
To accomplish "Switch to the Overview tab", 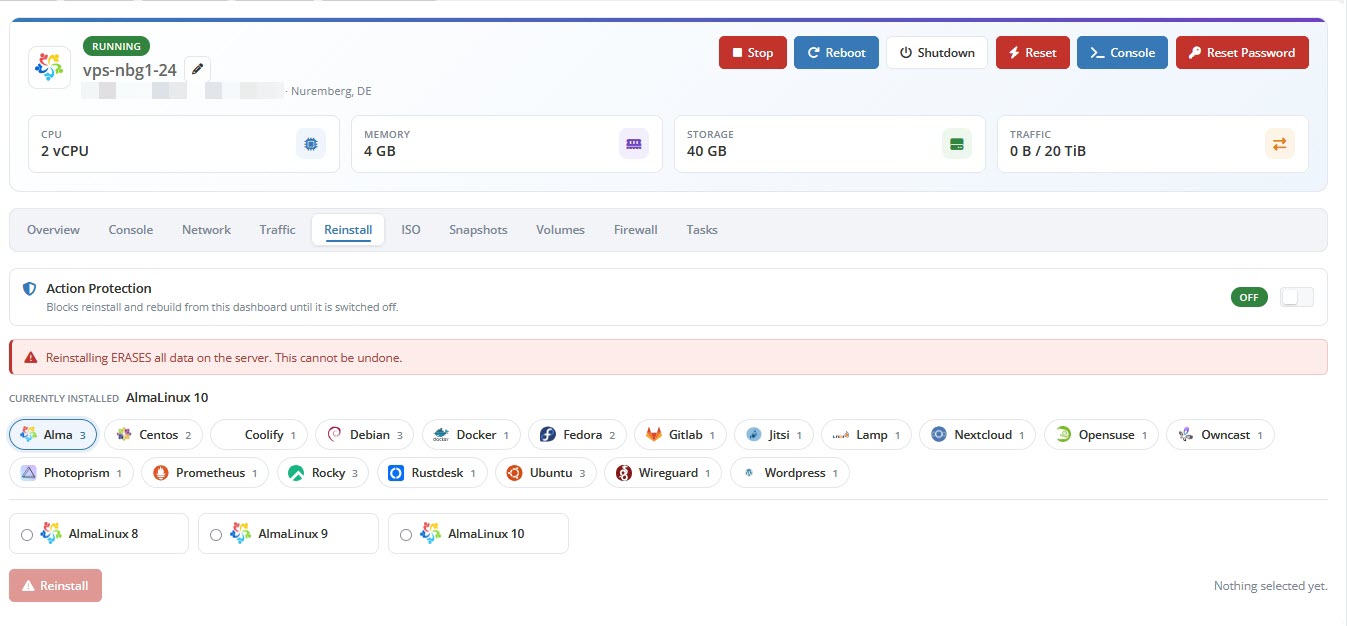I will (53, 230).
